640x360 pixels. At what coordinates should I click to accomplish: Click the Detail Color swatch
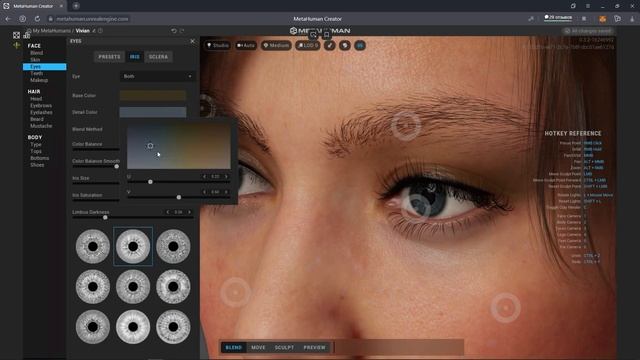coord(153,112)
